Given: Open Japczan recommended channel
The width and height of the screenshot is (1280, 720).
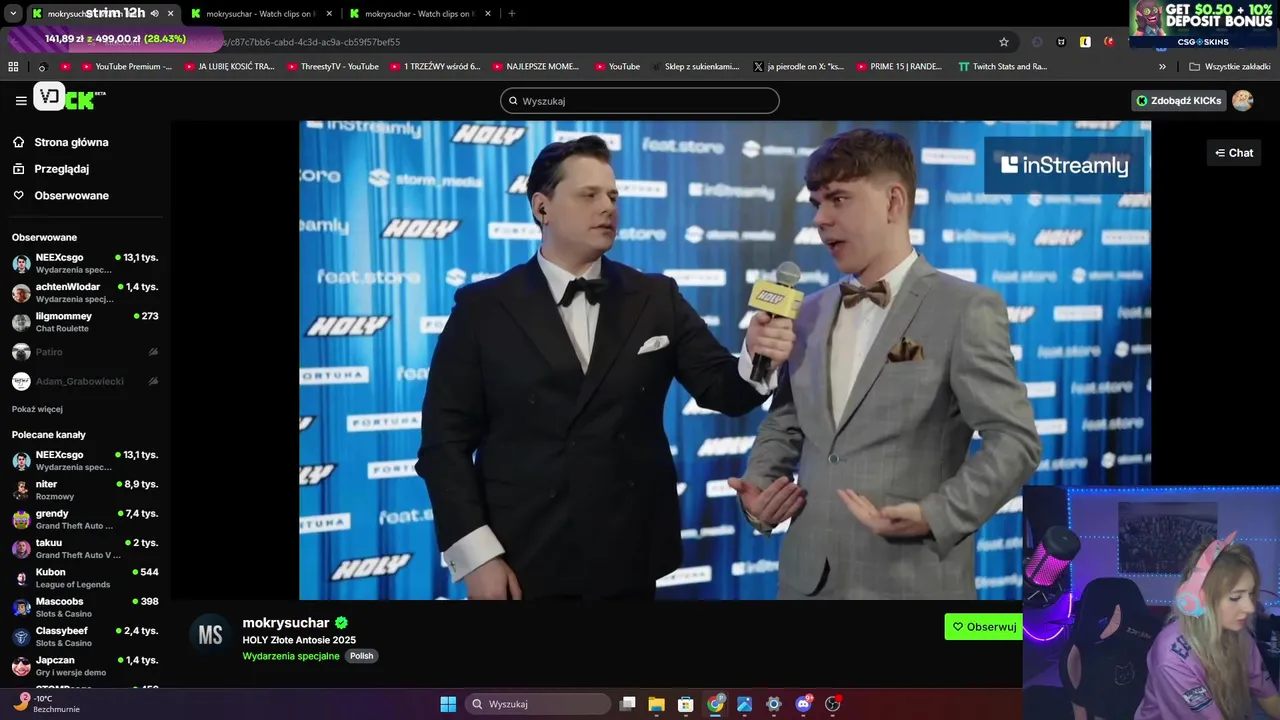Looking at the screenshot, I should 85,666.
